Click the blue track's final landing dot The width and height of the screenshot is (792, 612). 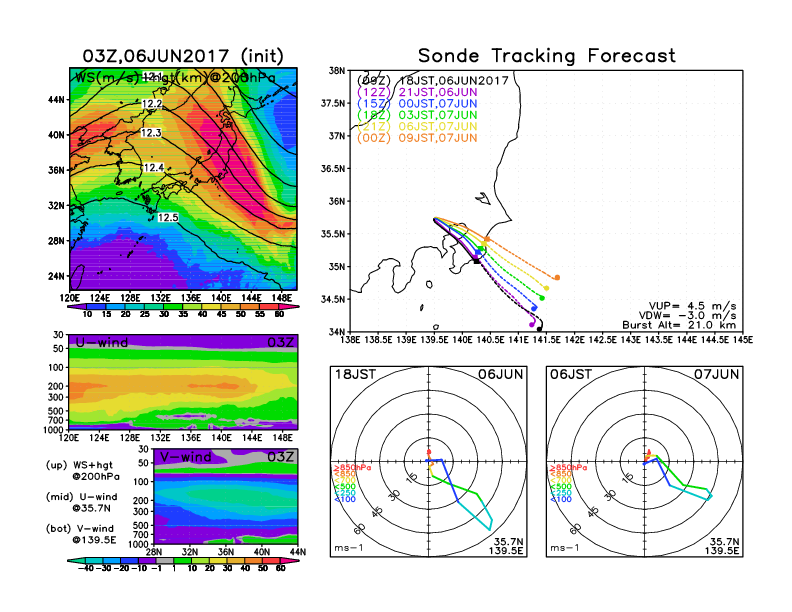tap(534, 308)
